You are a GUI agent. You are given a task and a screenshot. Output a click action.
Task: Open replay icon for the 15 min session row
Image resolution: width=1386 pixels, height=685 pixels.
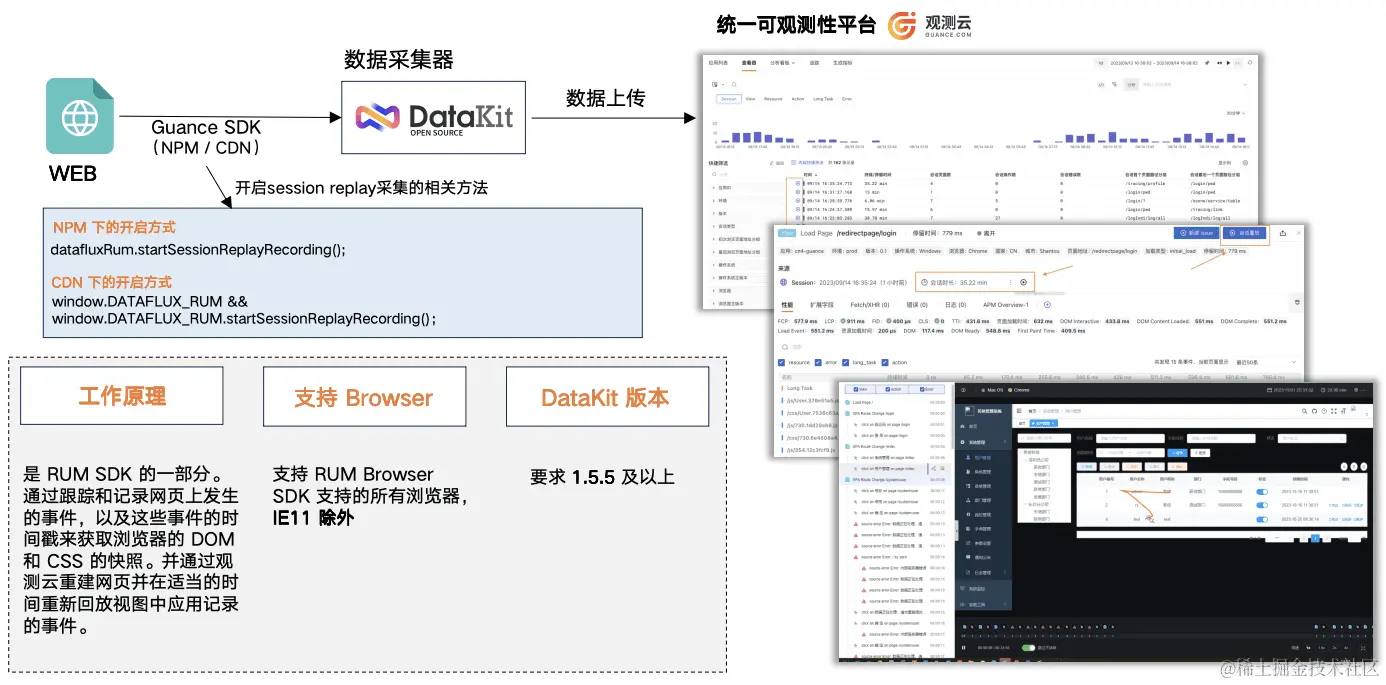(x=797, y=192)
